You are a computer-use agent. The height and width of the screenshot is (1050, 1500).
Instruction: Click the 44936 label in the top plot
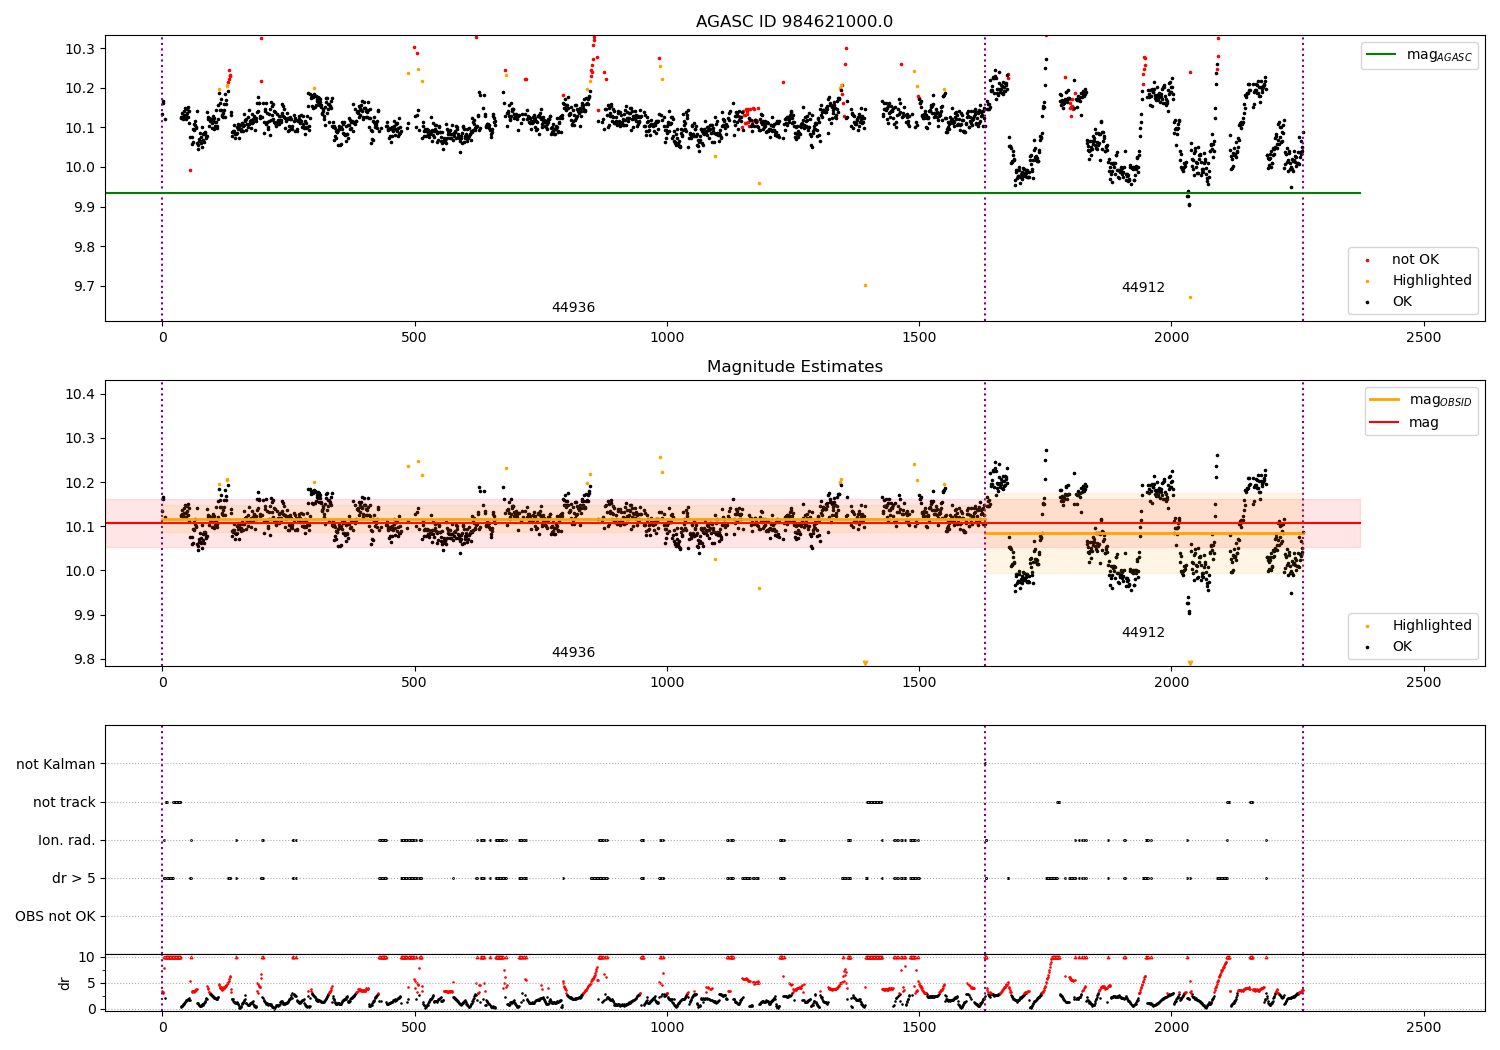573,308
